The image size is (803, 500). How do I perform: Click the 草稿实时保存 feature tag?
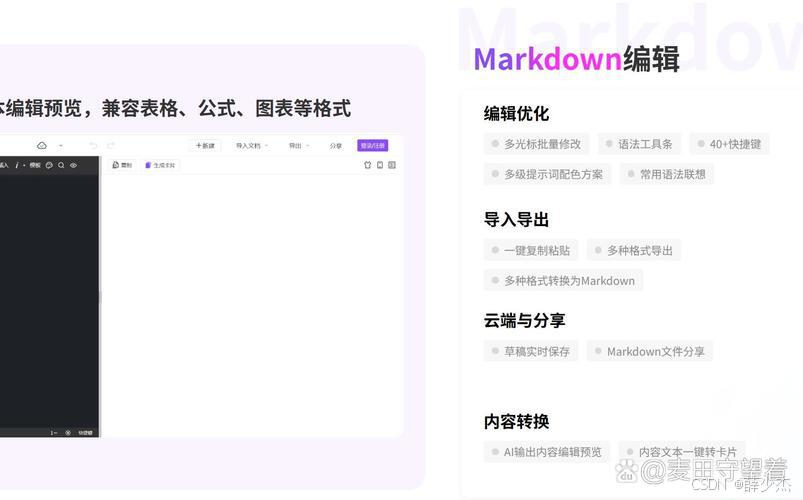pos(531,351)
